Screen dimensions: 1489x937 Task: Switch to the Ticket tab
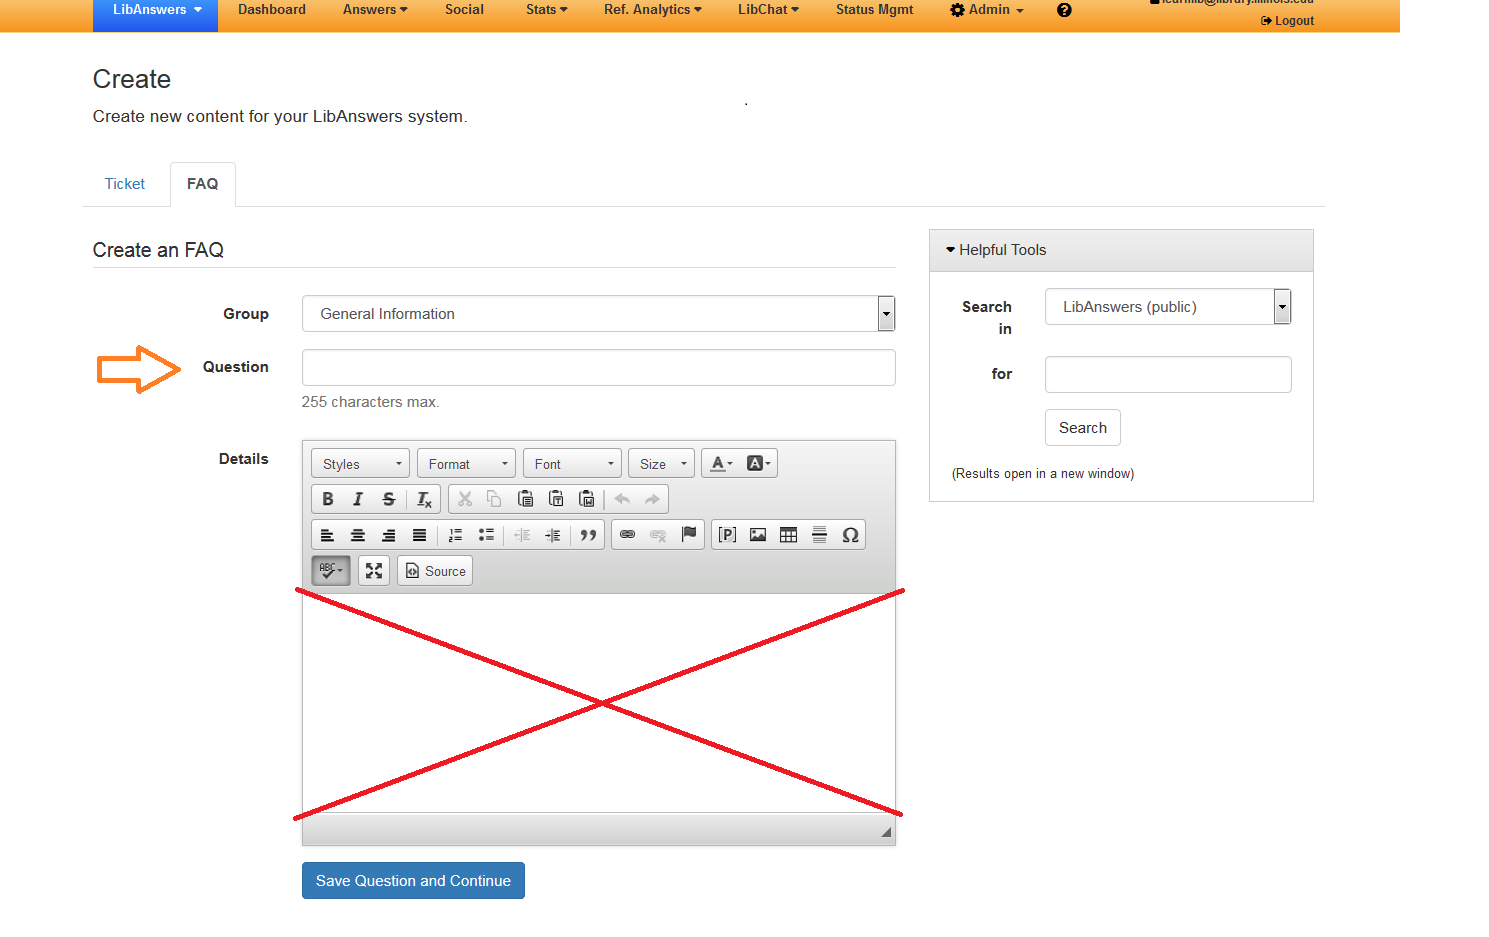click(x=125, y=184)
